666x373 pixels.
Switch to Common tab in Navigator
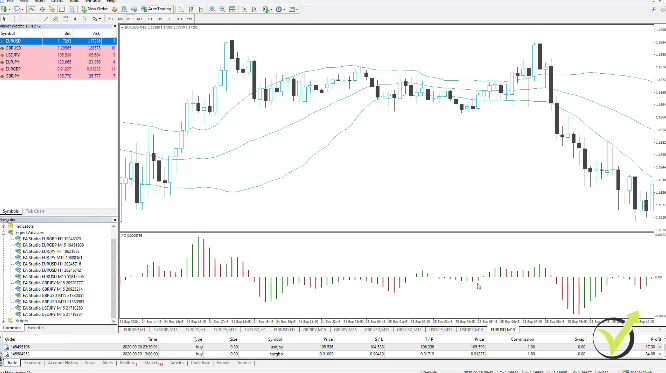click(11, 328)
